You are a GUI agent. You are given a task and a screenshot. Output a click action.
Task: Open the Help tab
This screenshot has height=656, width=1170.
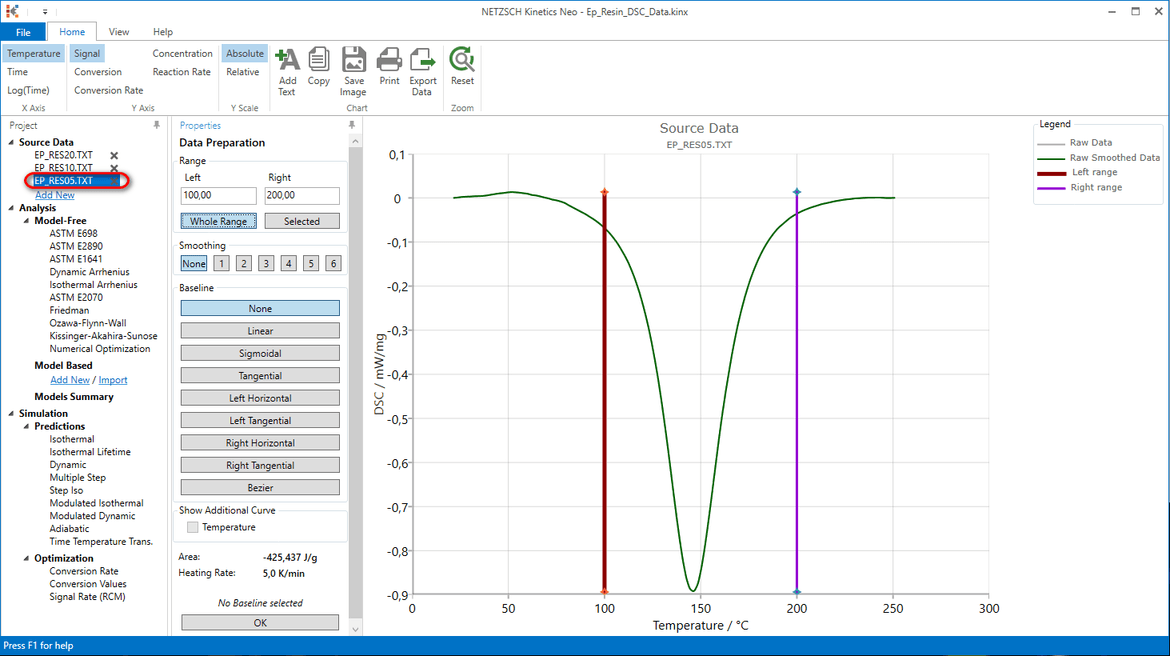(x=162, y=31)
